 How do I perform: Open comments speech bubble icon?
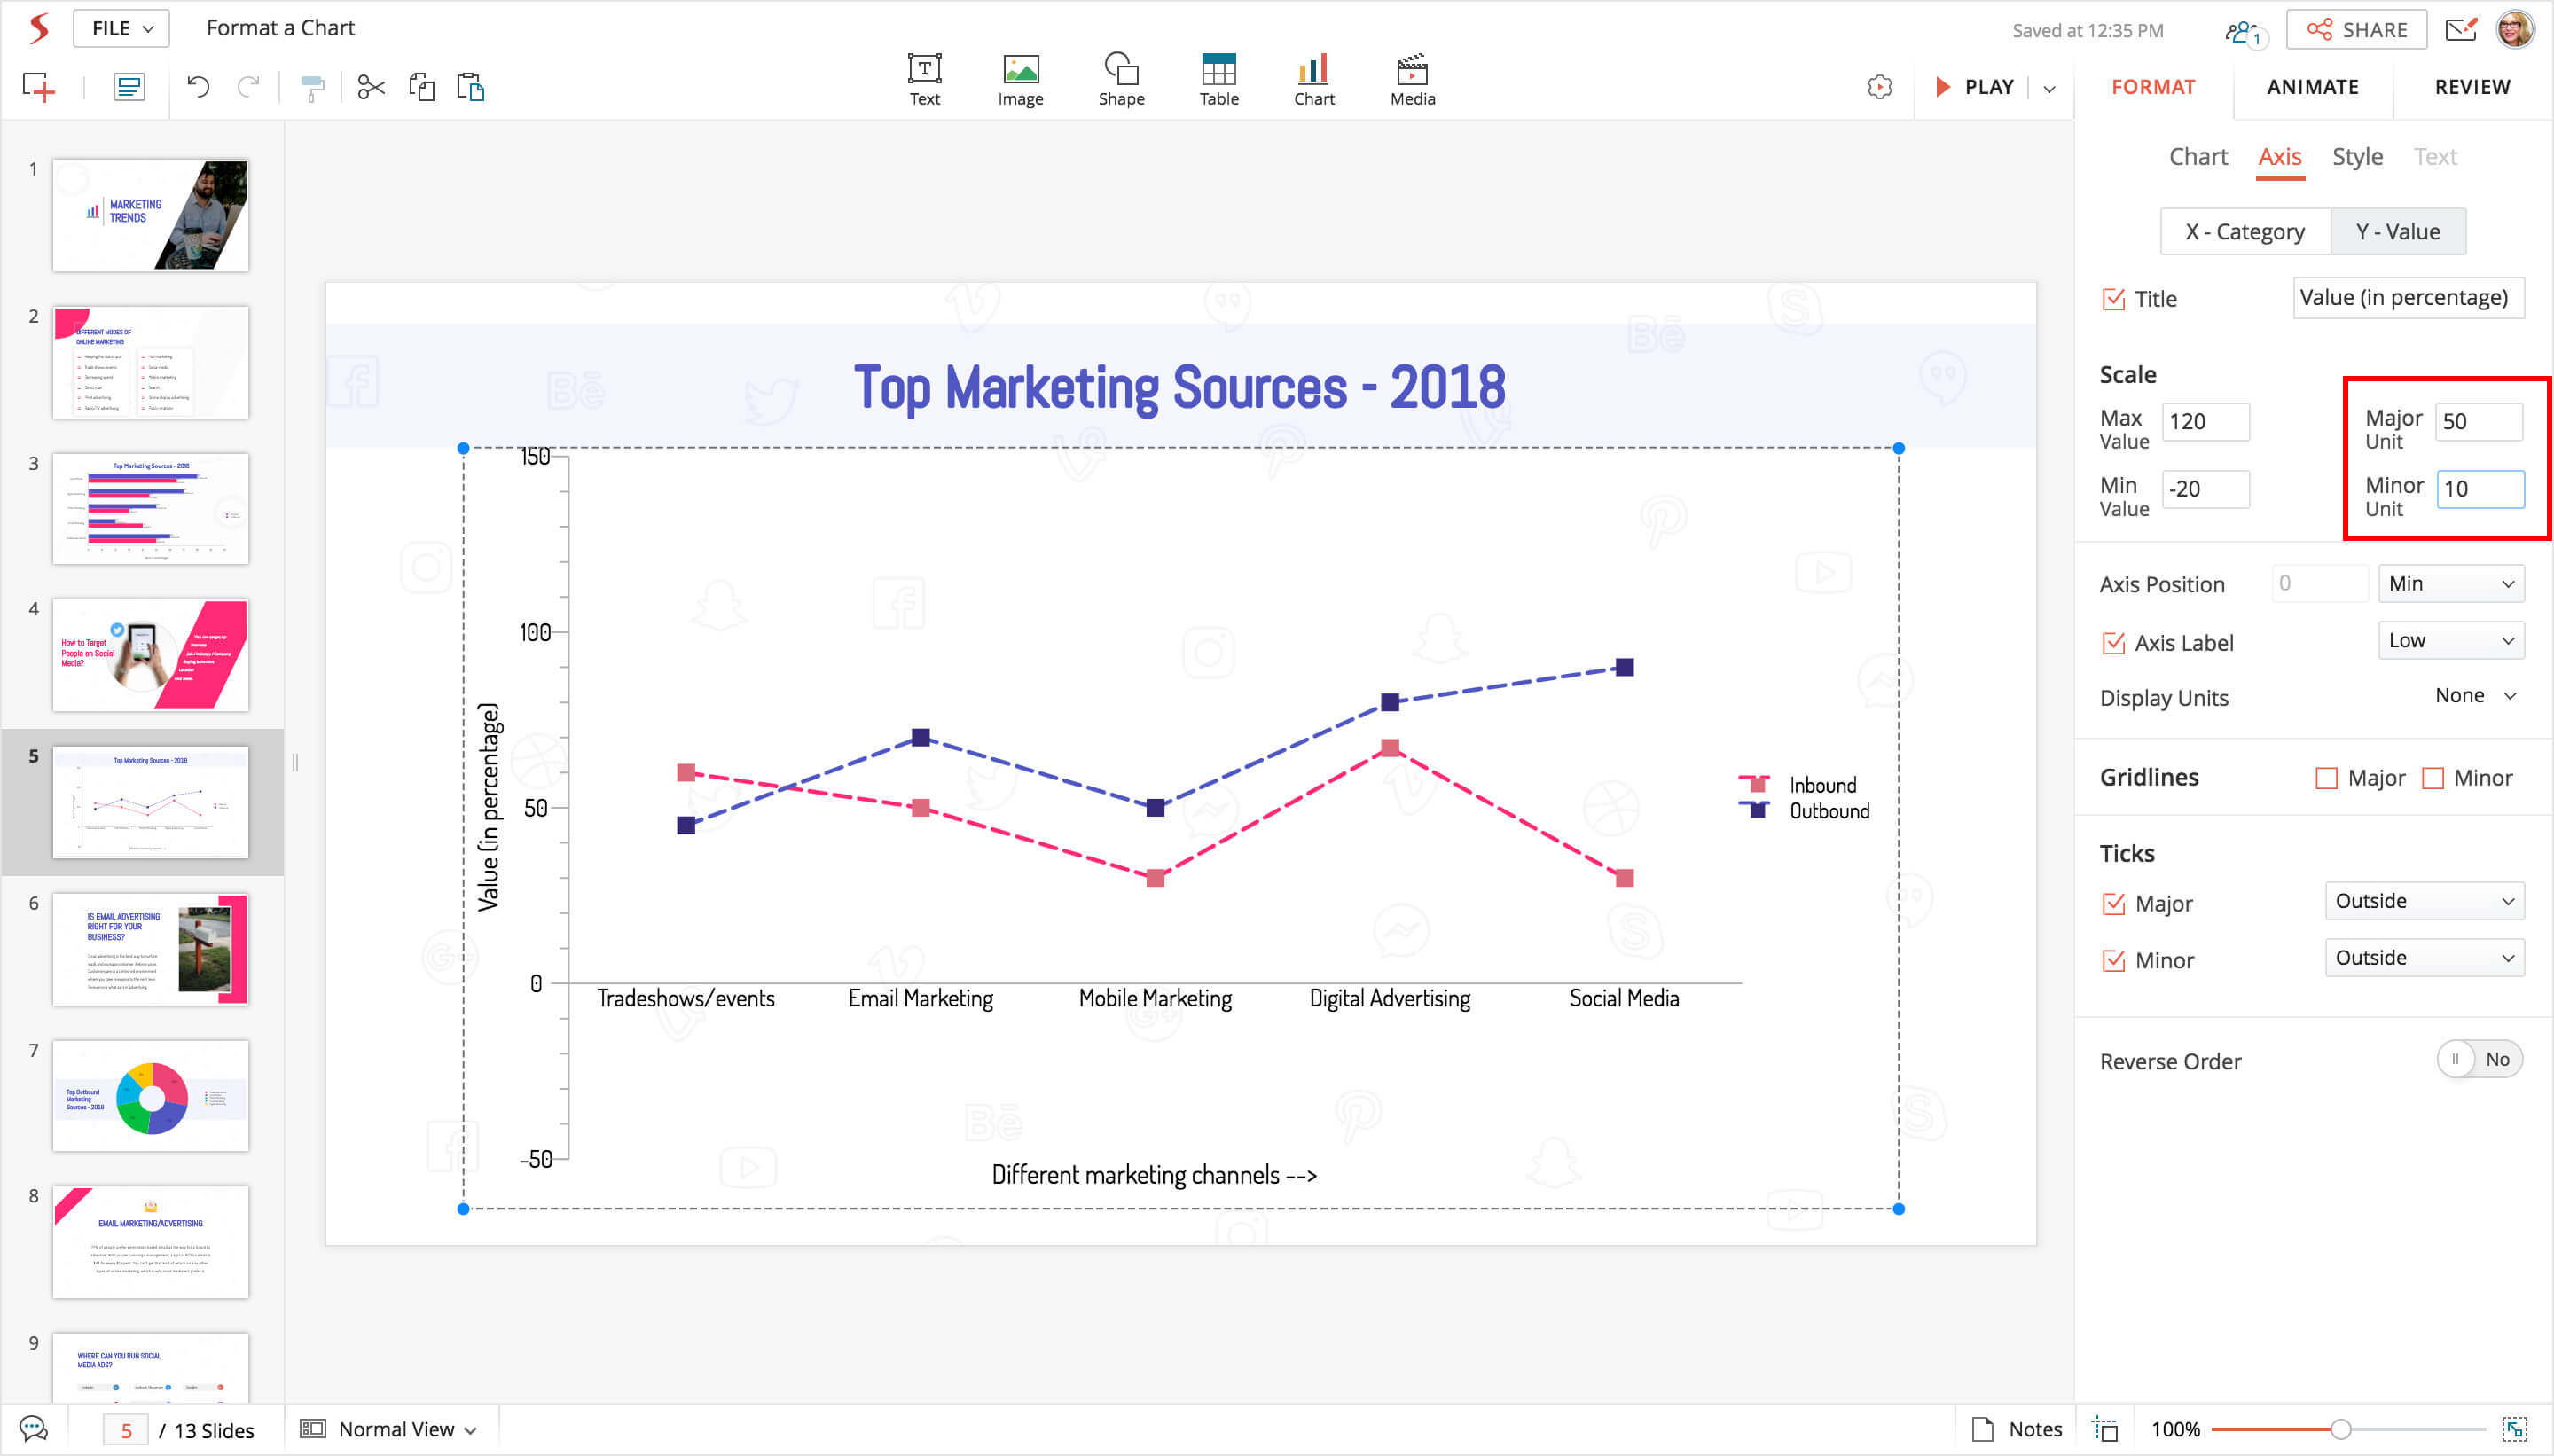coord(33,1429)
